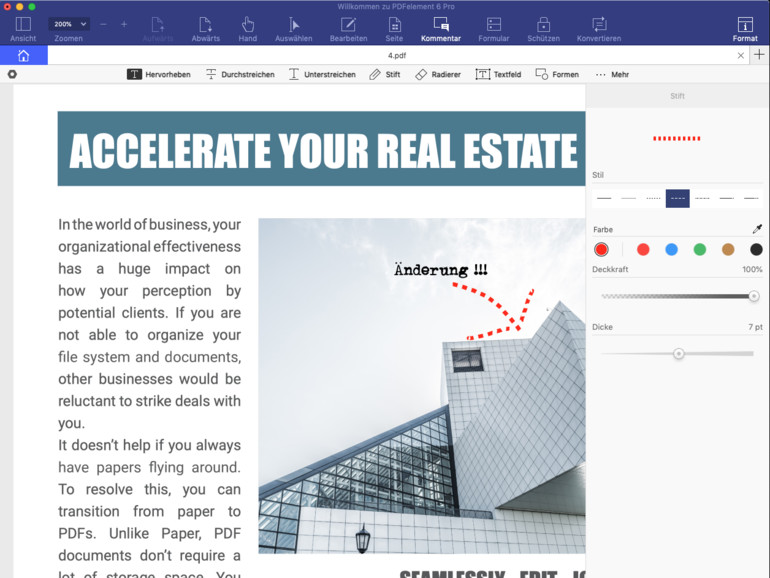770x578 pixels.
Task: Click the zoom out minus button
Action: click(103, 24)
